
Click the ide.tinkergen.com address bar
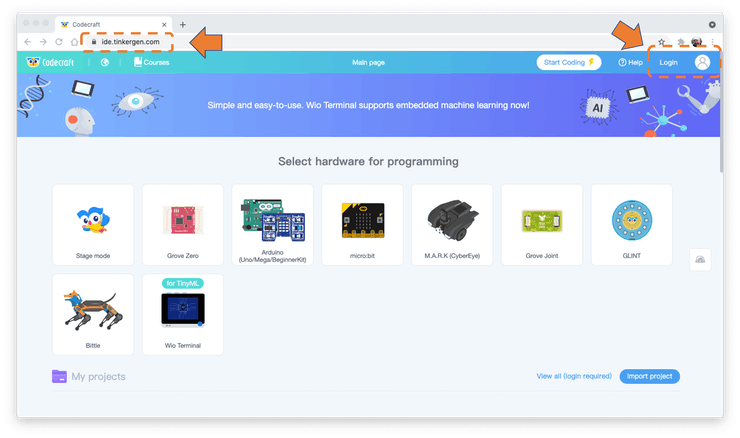[x=130, y=42]
